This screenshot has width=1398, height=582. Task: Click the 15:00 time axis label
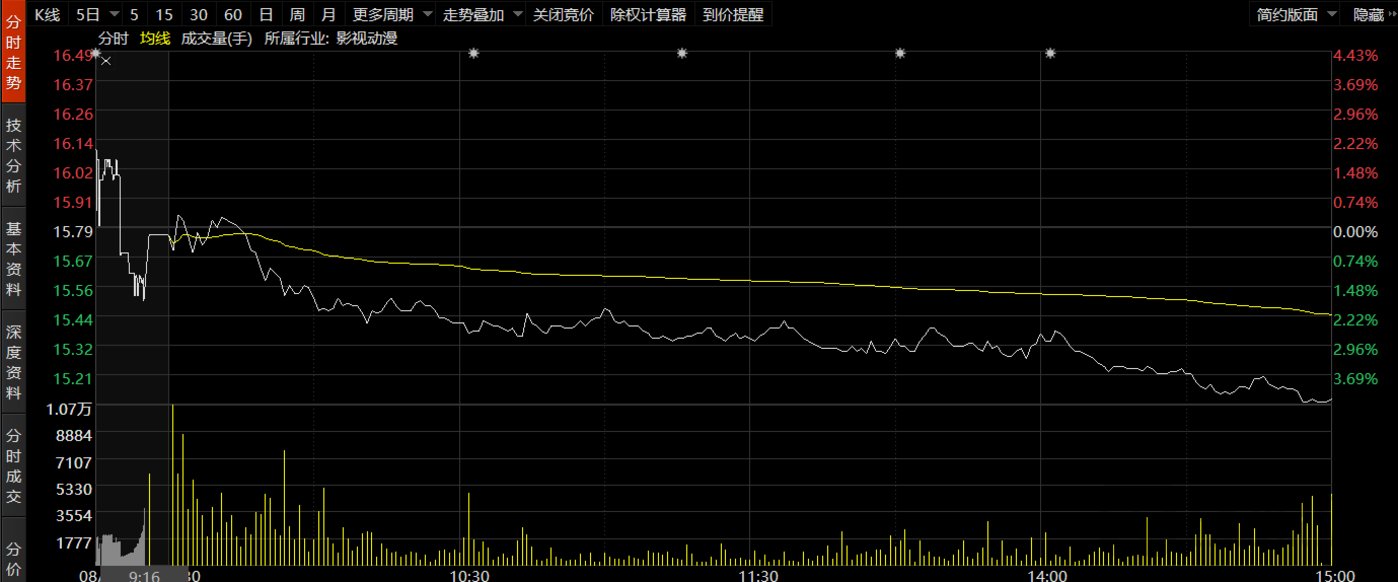pos(1336,575)
